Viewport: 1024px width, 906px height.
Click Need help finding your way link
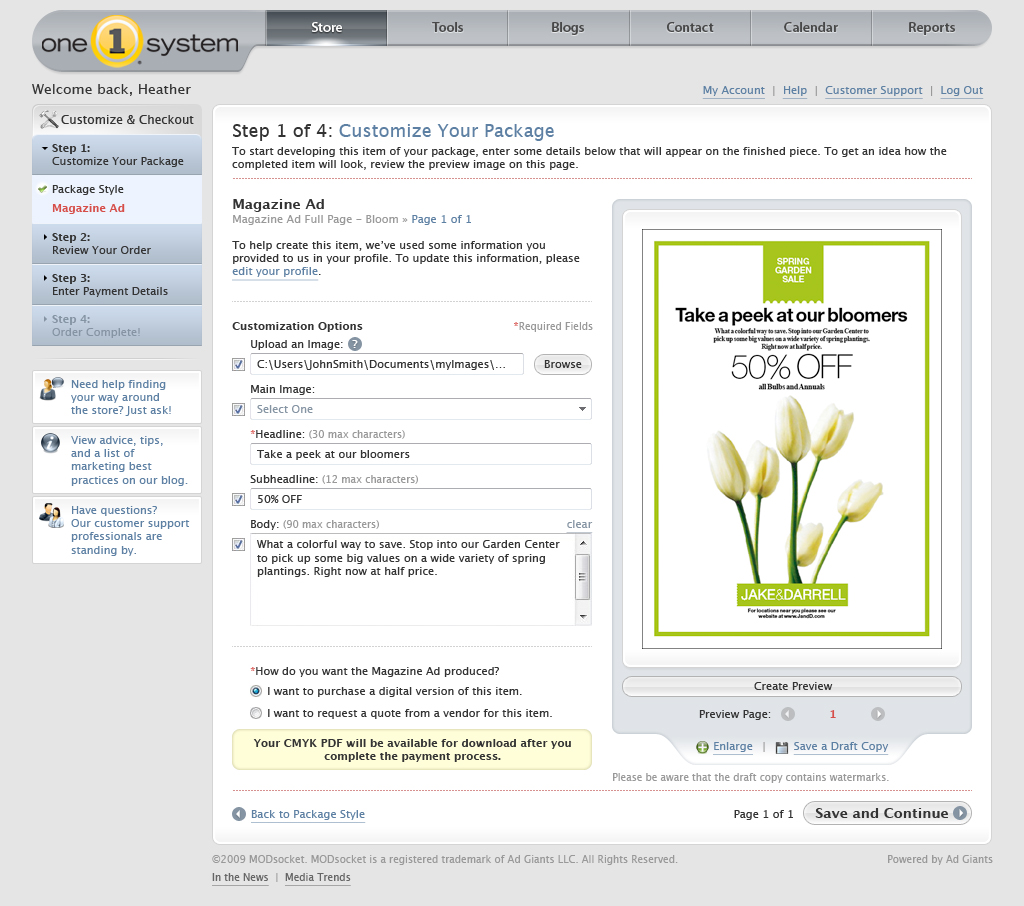tap(121, 397)
